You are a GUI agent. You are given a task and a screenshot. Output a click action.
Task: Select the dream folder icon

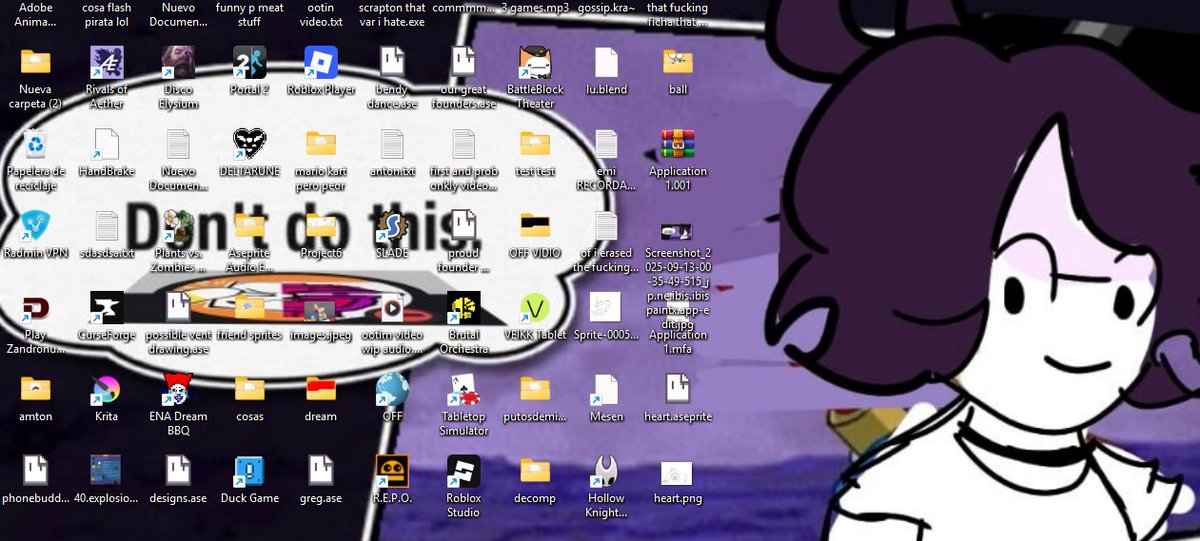(x=321, y=389)
